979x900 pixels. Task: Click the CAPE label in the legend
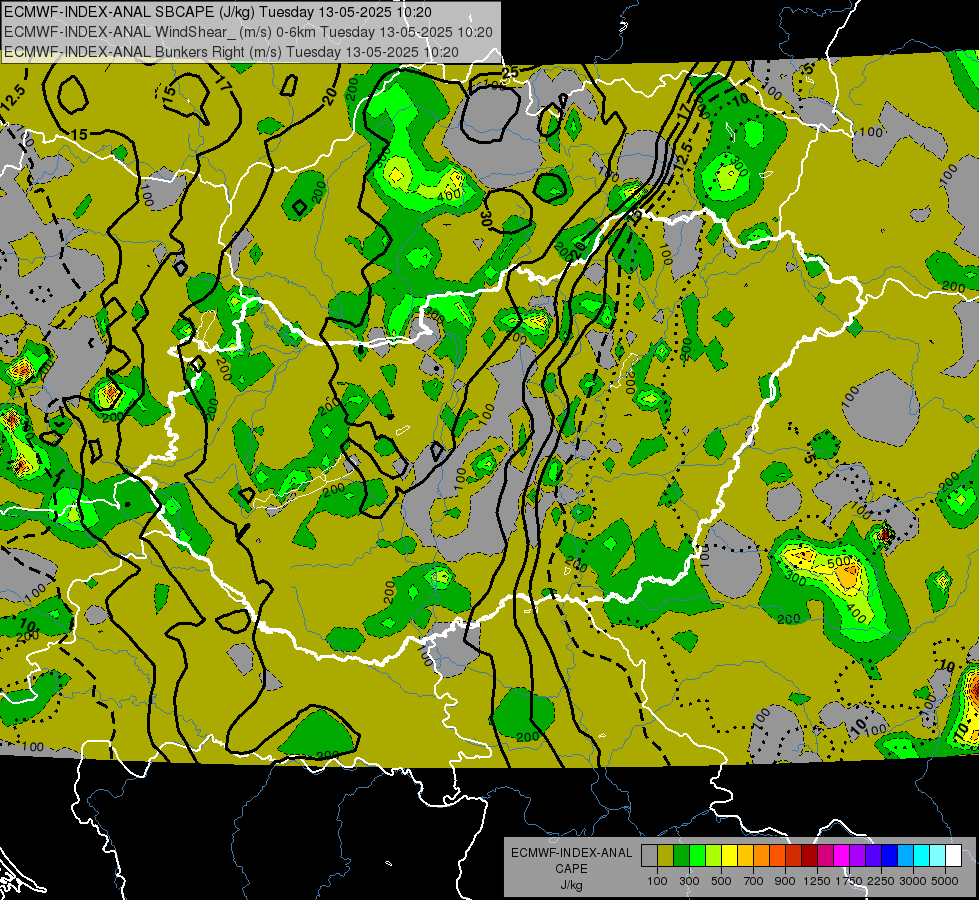[x=572, y=868]
